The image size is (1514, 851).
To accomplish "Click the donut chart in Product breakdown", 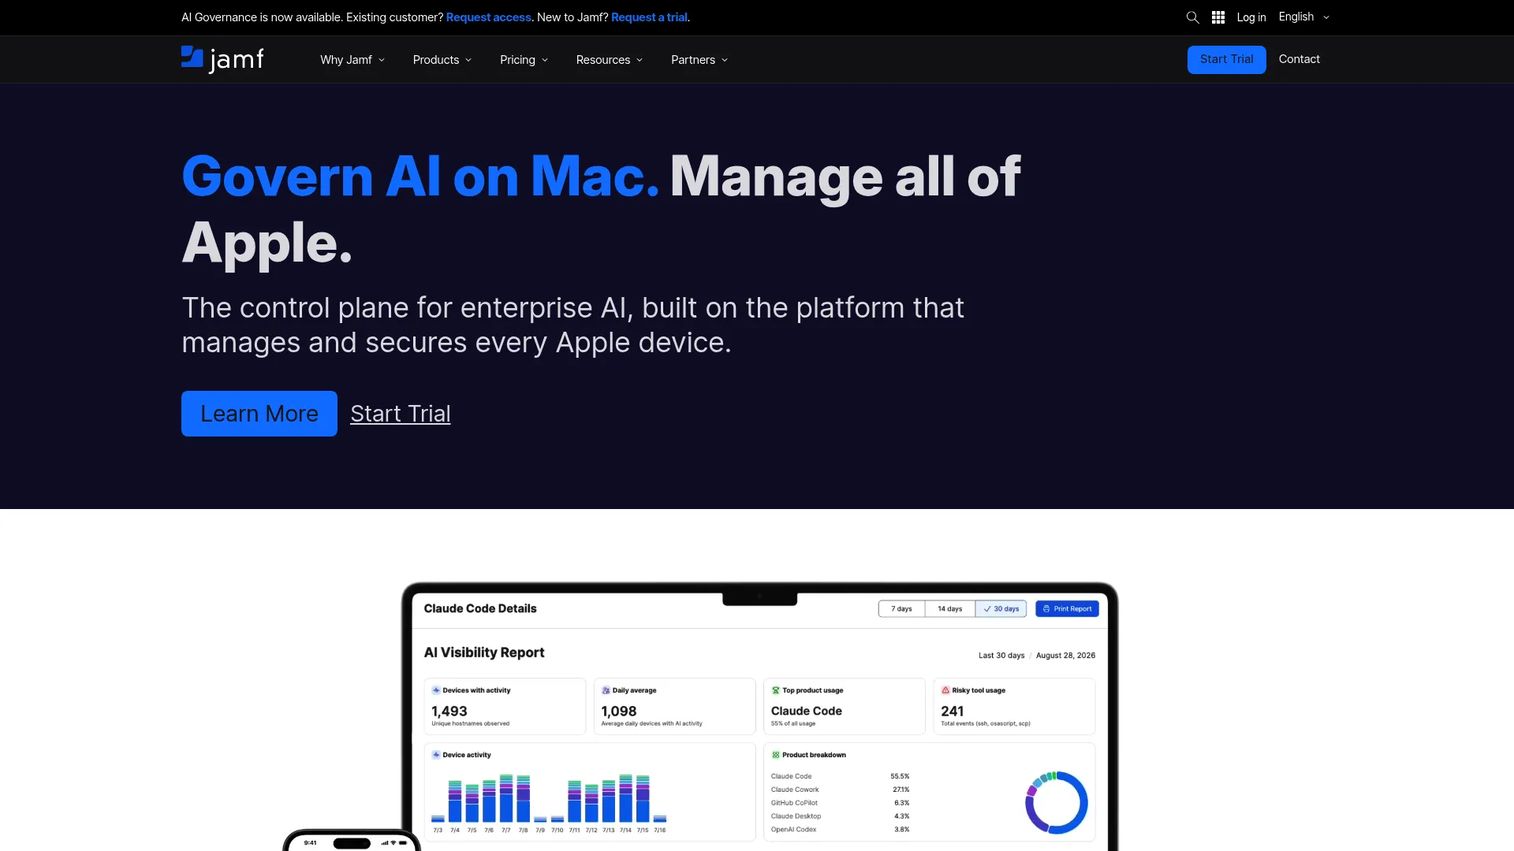I will 1056,802.
